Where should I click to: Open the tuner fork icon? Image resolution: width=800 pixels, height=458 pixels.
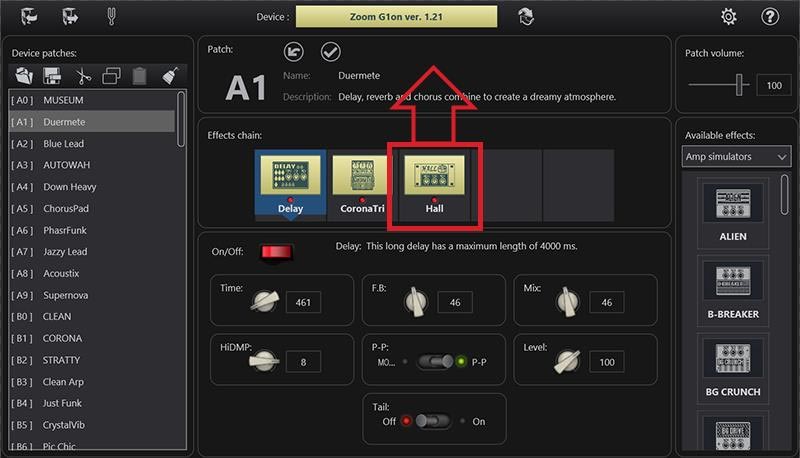[112, 16]
